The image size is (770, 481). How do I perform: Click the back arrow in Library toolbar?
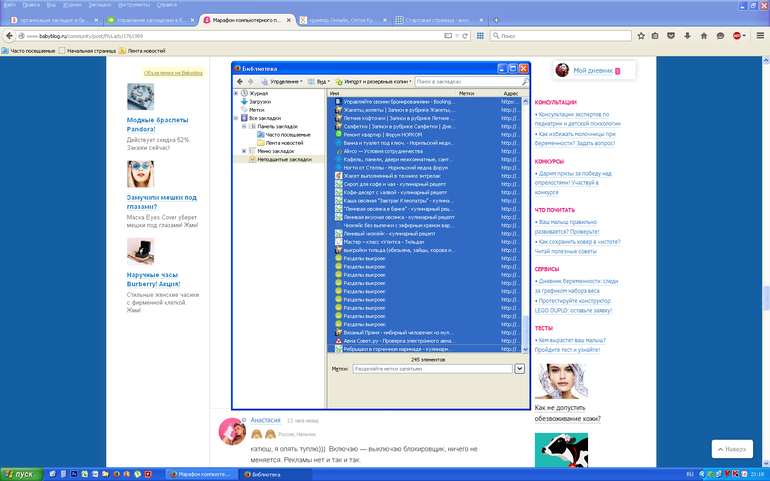tap(239, 81)
